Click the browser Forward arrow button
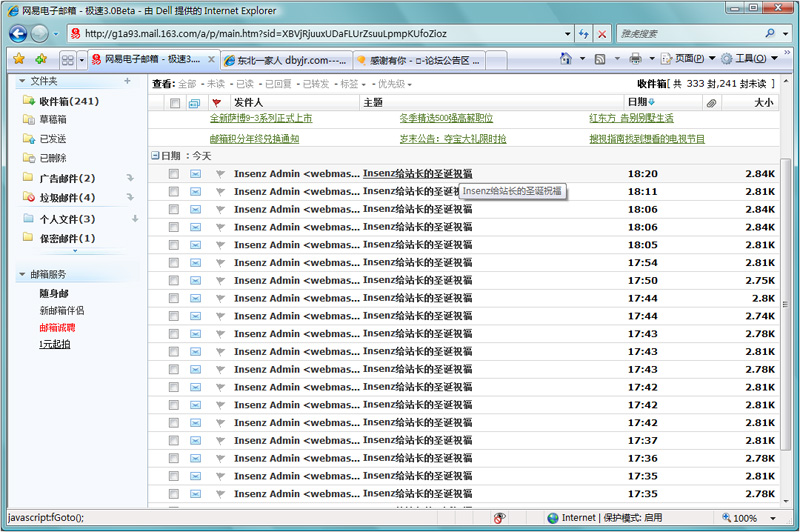The height and width of the screenshot is (532, 800). [39, 34]
